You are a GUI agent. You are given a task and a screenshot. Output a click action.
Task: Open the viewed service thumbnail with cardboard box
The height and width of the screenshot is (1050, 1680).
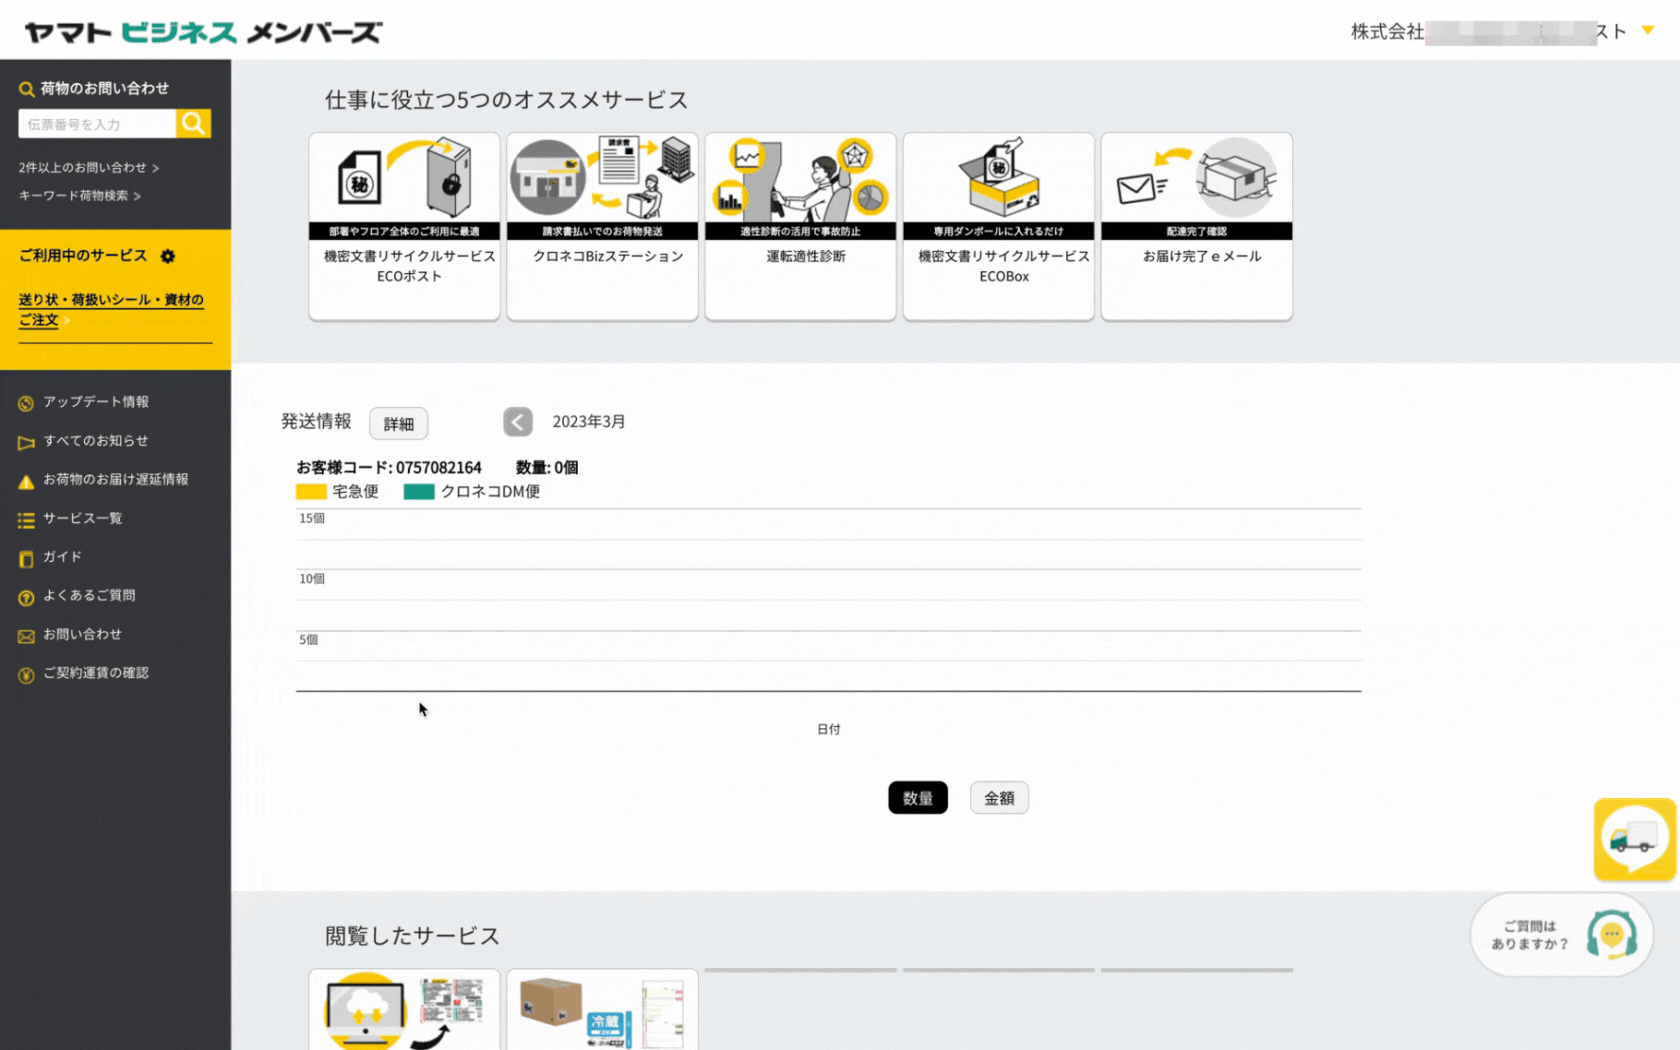pyautogui.click(x=602, y=1010)
